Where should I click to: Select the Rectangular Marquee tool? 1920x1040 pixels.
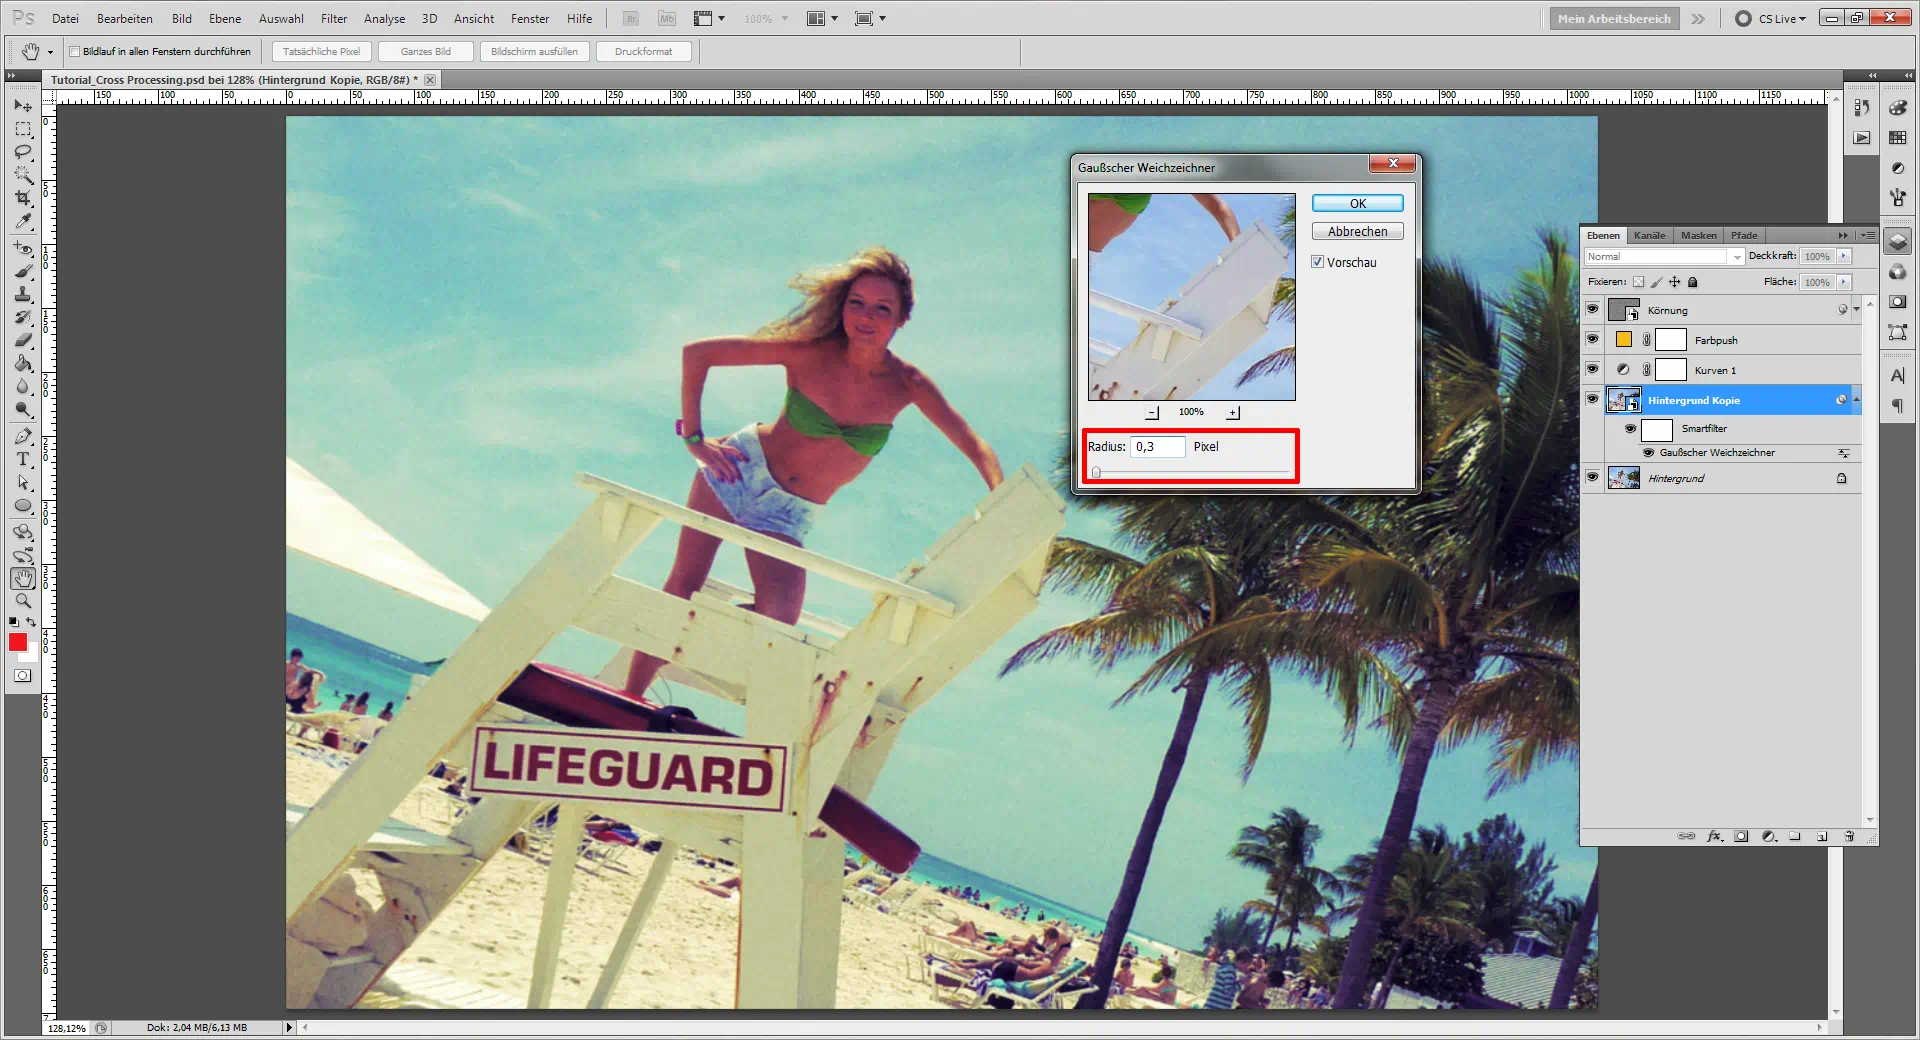[x=23, y=129]
